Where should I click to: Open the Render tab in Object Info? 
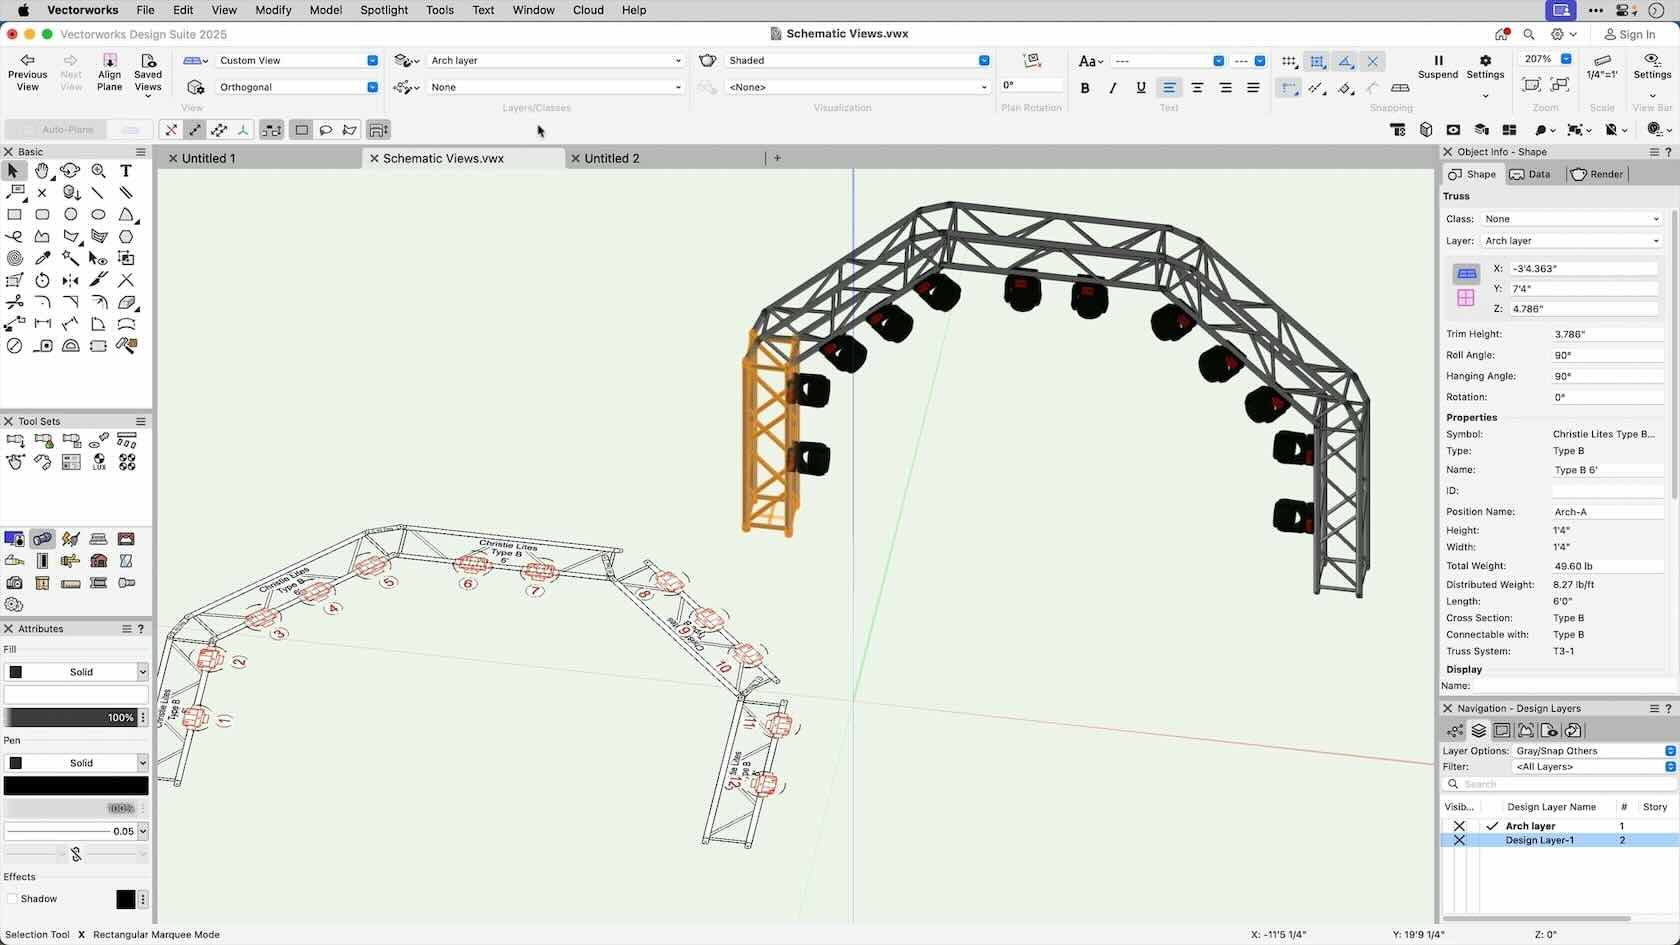click(x=1597, y=174)
